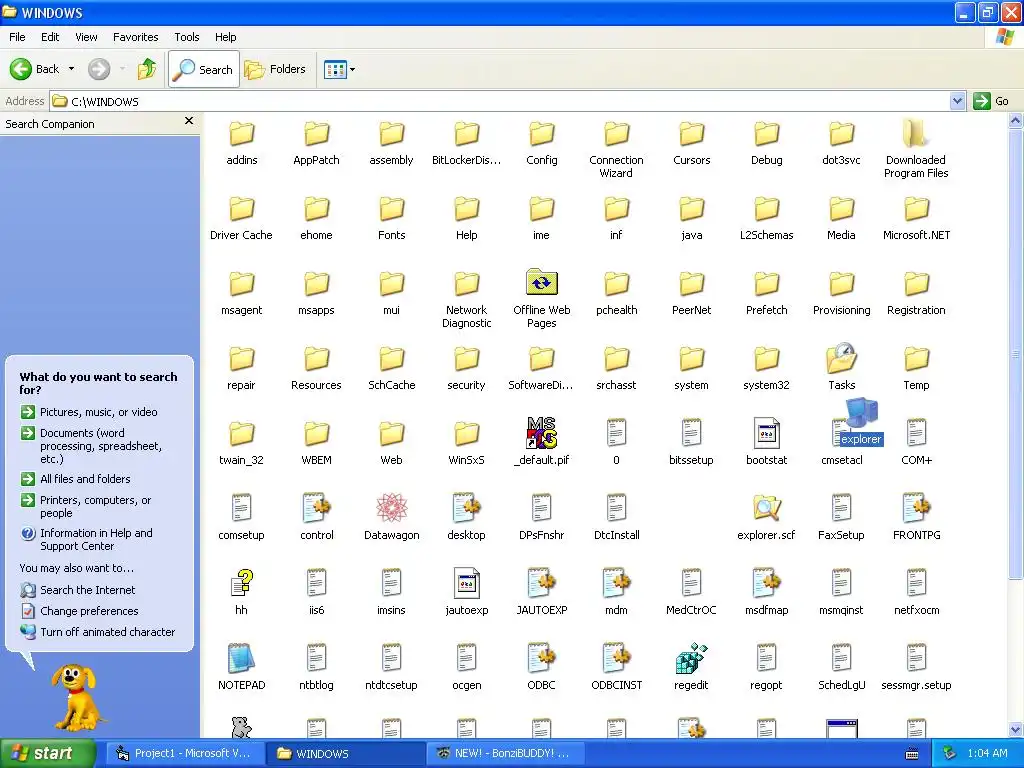Click the vertical scrollbar up arrow
Viewport: 1024px width, 768px height.
pos(1016,120)
